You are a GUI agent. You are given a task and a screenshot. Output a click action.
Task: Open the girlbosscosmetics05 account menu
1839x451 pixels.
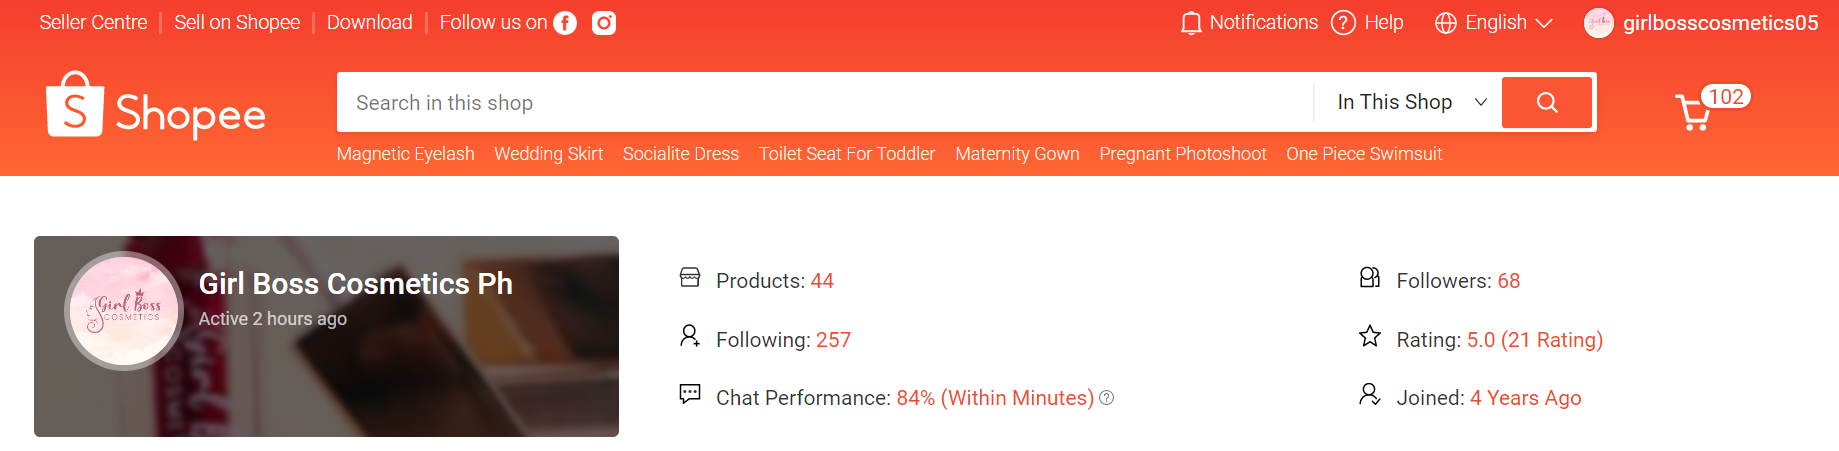tap(1720, 23)
